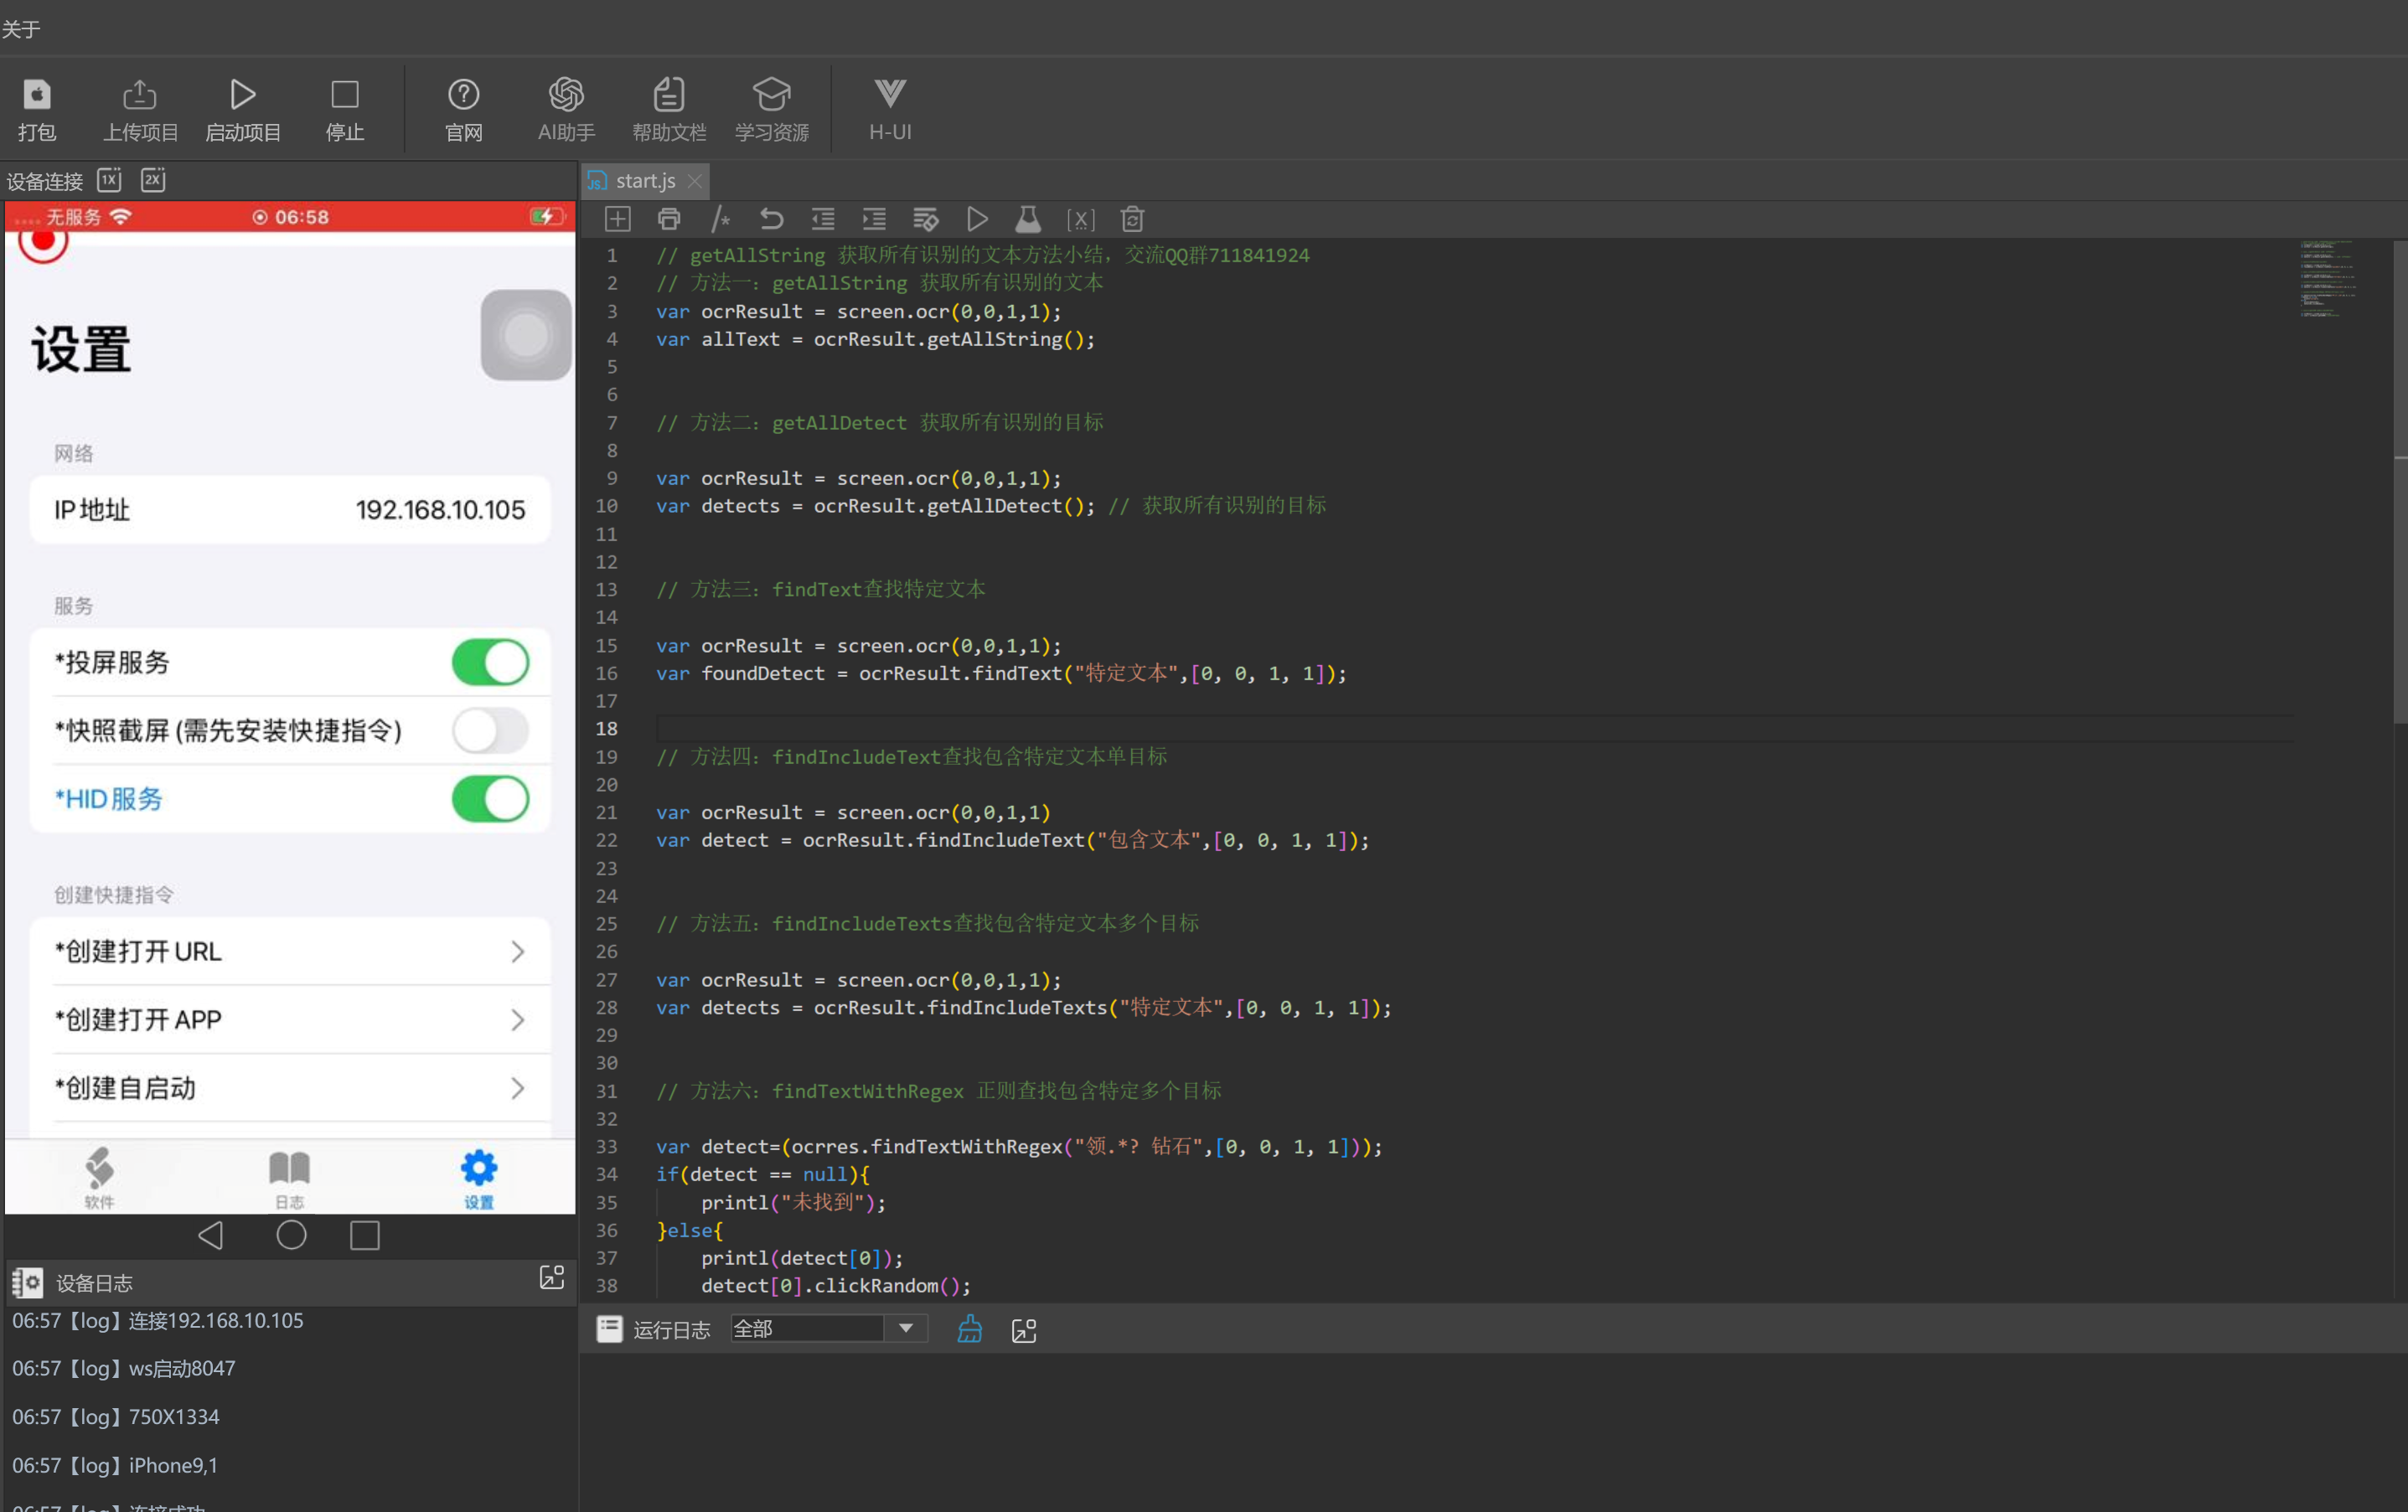Click log entry ws启动8047
The height and width of the screenshot is (1512, 2408).
pos(124,1368)
